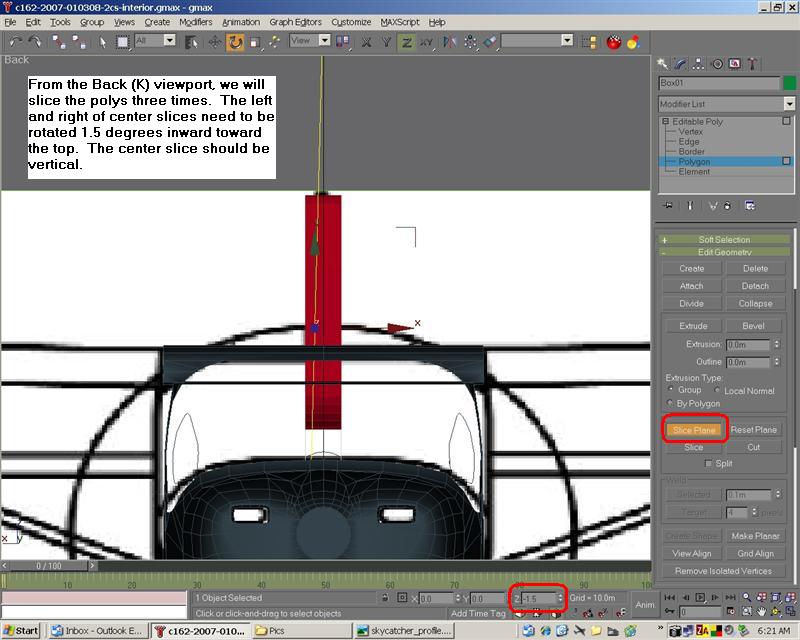Adjust the Extrusion amount spinner arrows
Screen dimensions: 800x640
pyautogui.click(x=777, y=344)
